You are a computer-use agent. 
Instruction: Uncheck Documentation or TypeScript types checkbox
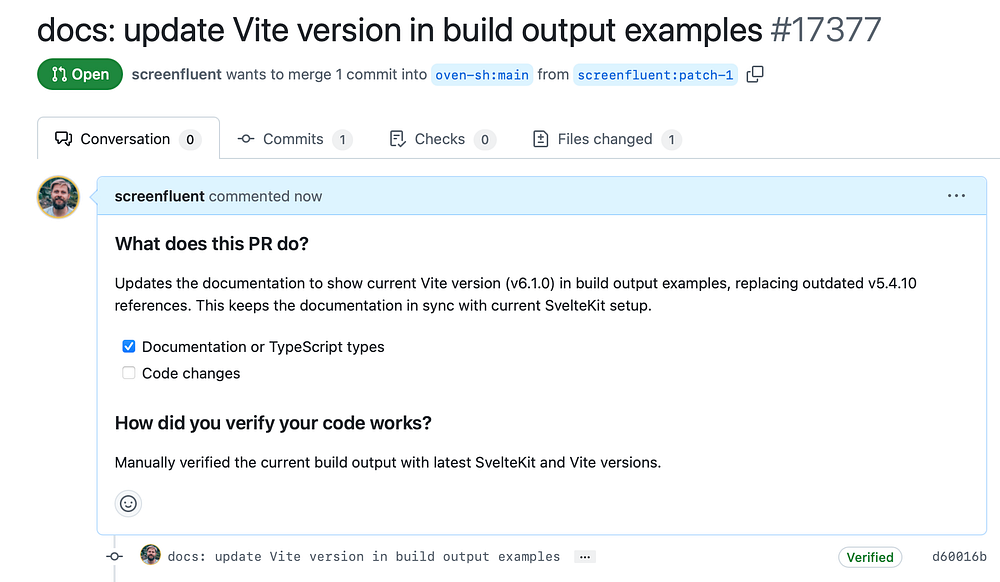pyautogui.click(x=129, y=347)
